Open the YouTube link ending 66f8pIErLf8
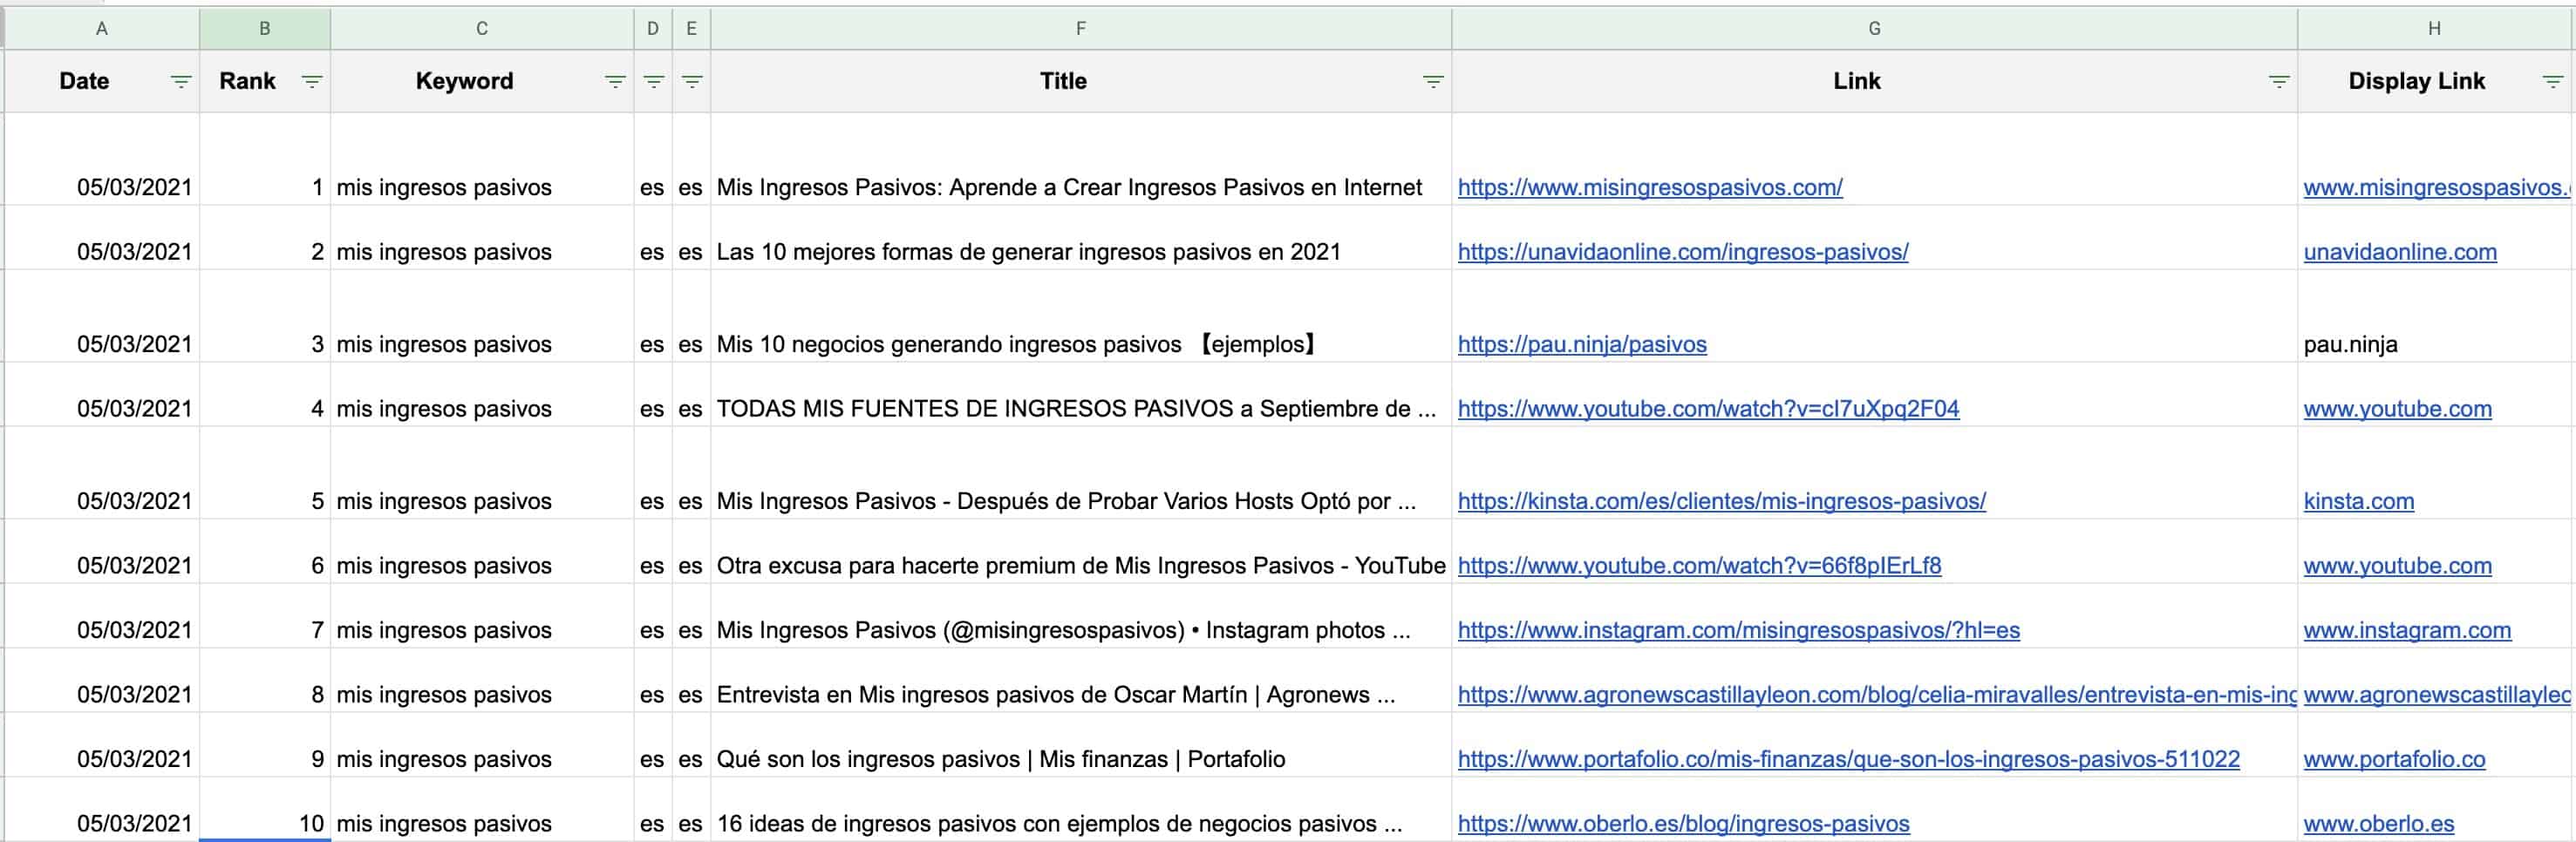Viewport: 2576px width, 842px height. (x=1699, y=566)
